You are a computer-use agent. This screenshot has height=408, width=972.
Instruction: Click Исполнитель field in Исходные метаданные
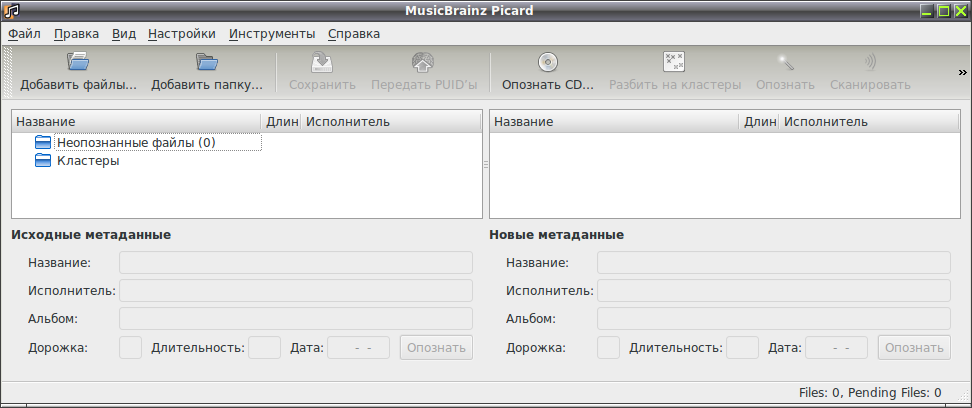[296, 291]
